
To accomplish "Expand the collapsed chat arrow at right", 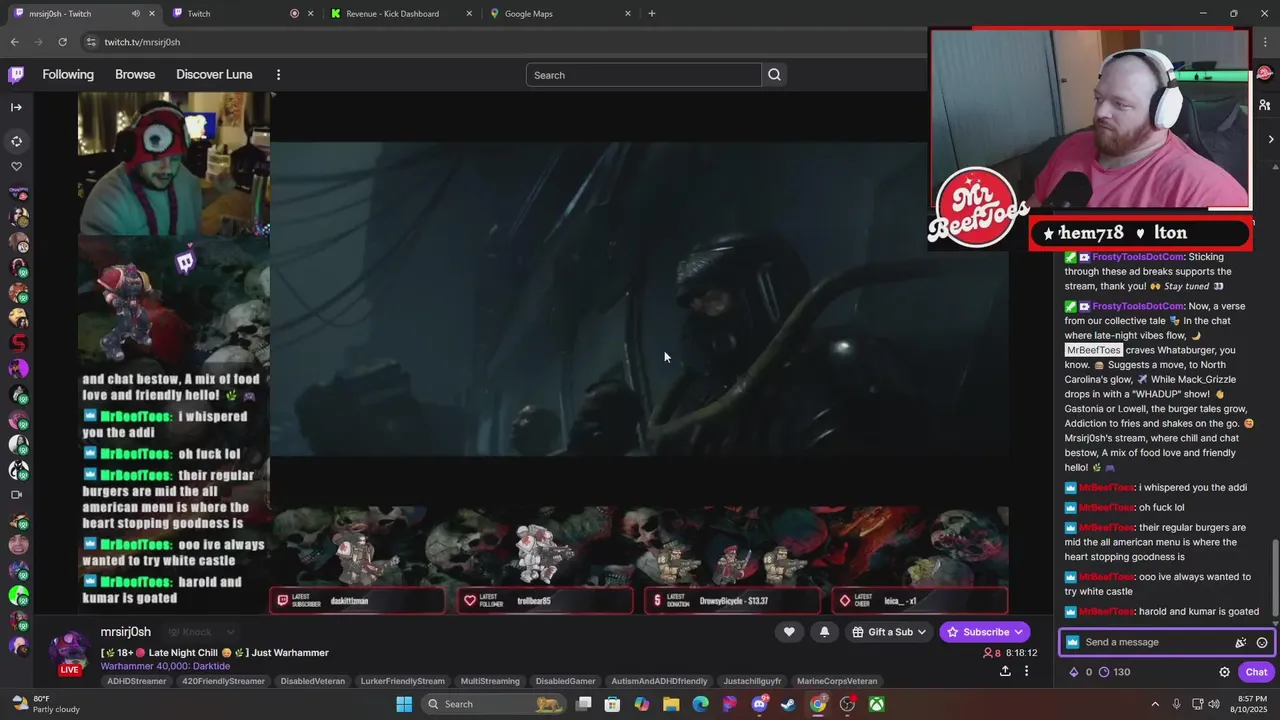I will 1271,139.
